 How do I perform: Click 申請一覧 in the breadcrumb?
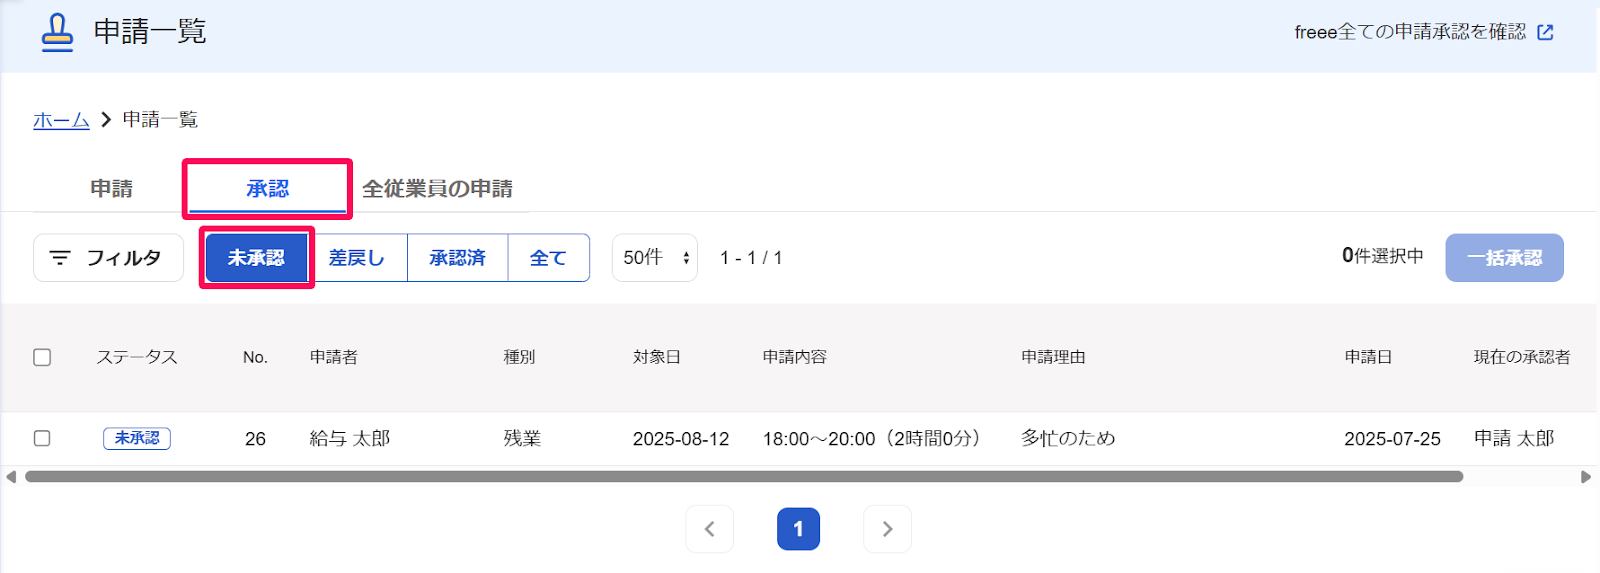tap(160, 120)
